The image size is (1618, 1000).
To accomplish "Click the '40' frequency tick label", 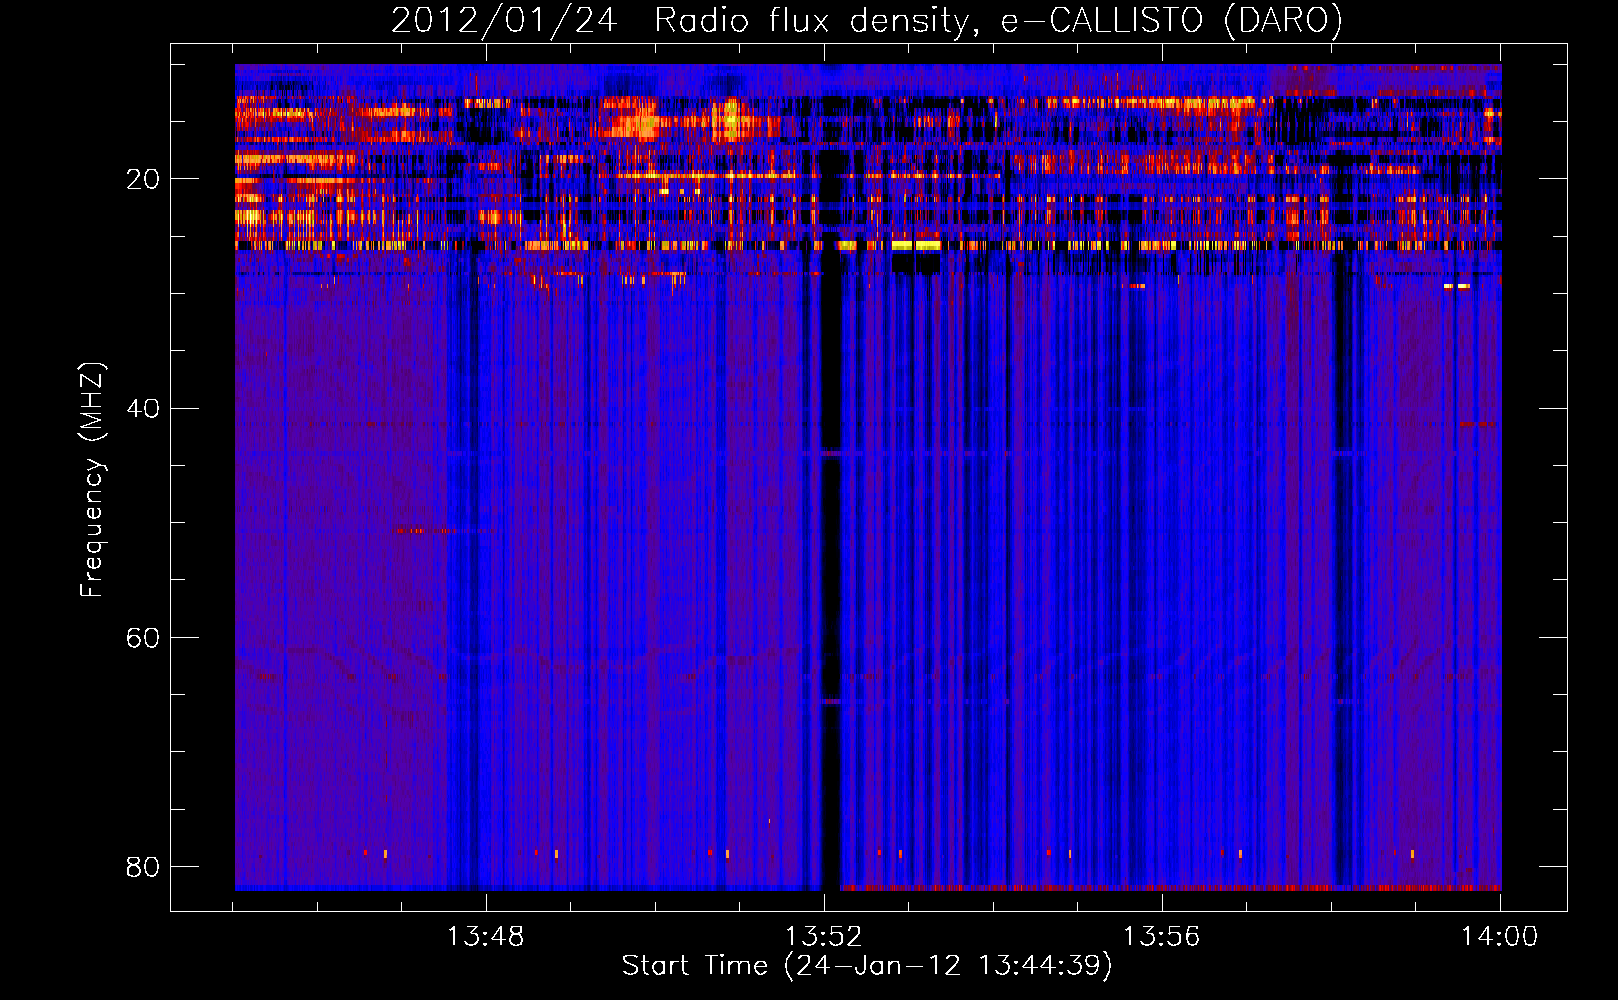I will (143, 408).
